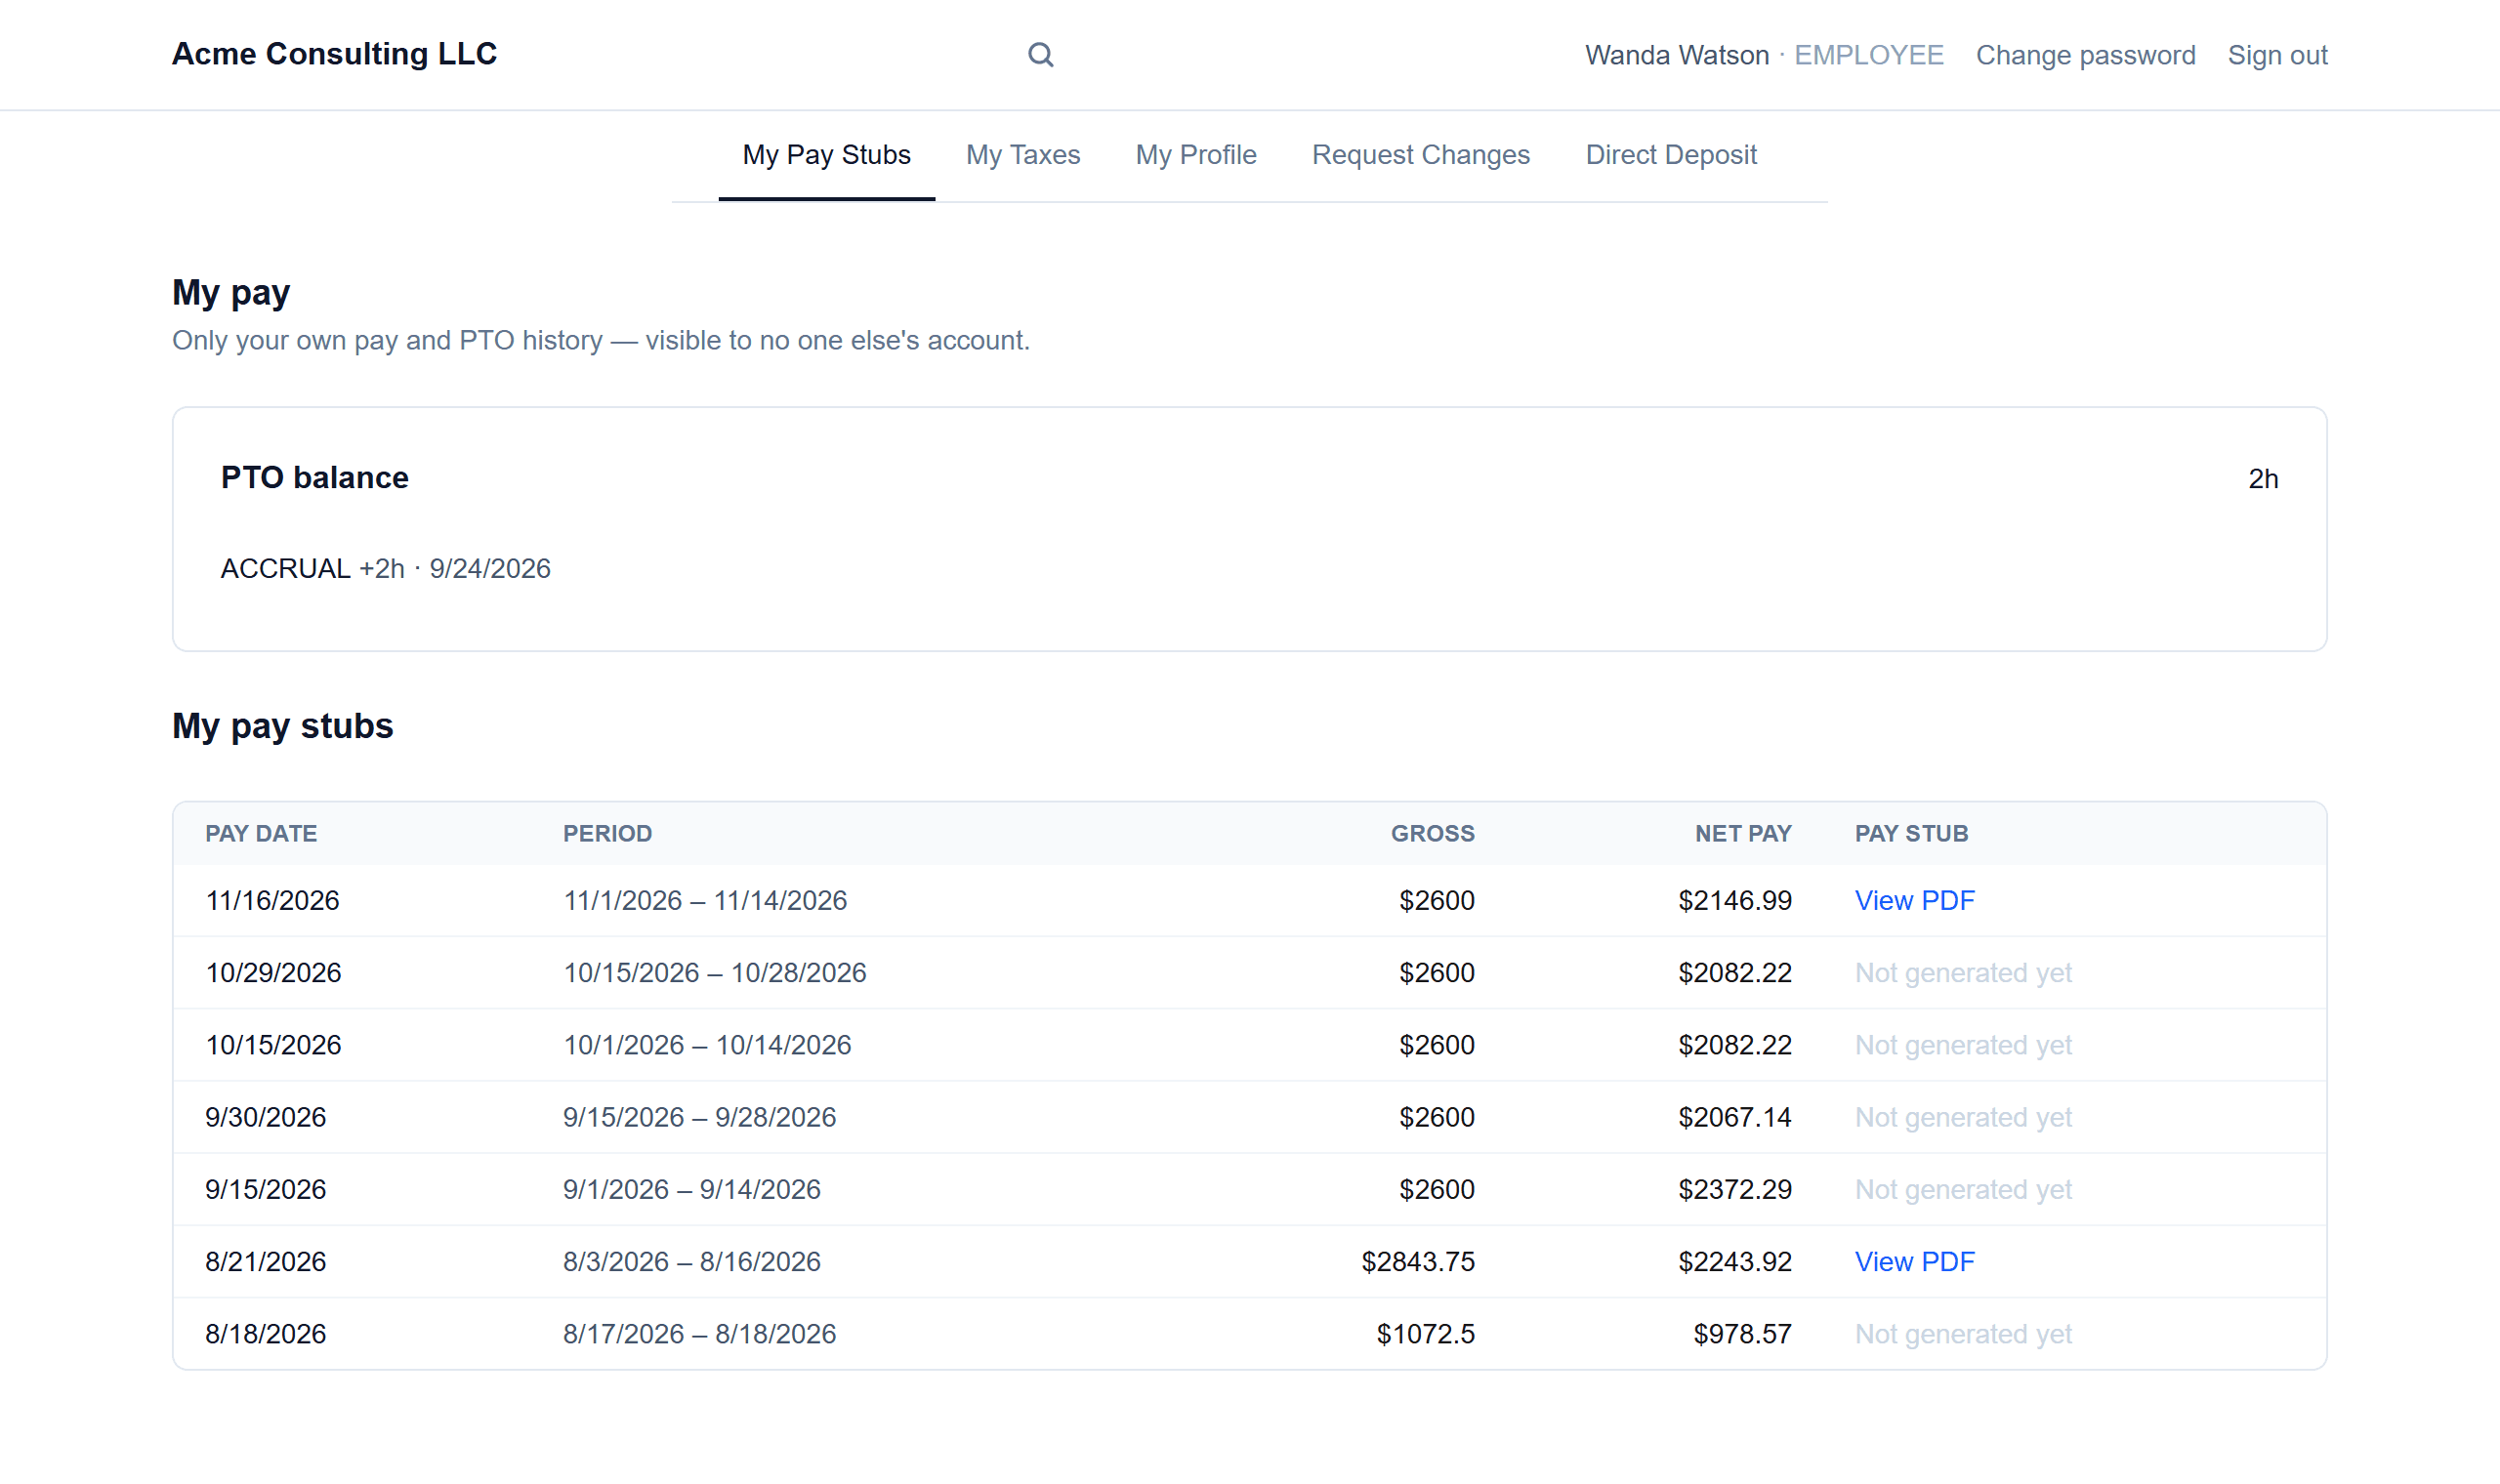Click the NET PAY column header
Image resolution: width=2500 pixels, height=1484 pixels.
pyautogui.click(x=1742, y=833)
